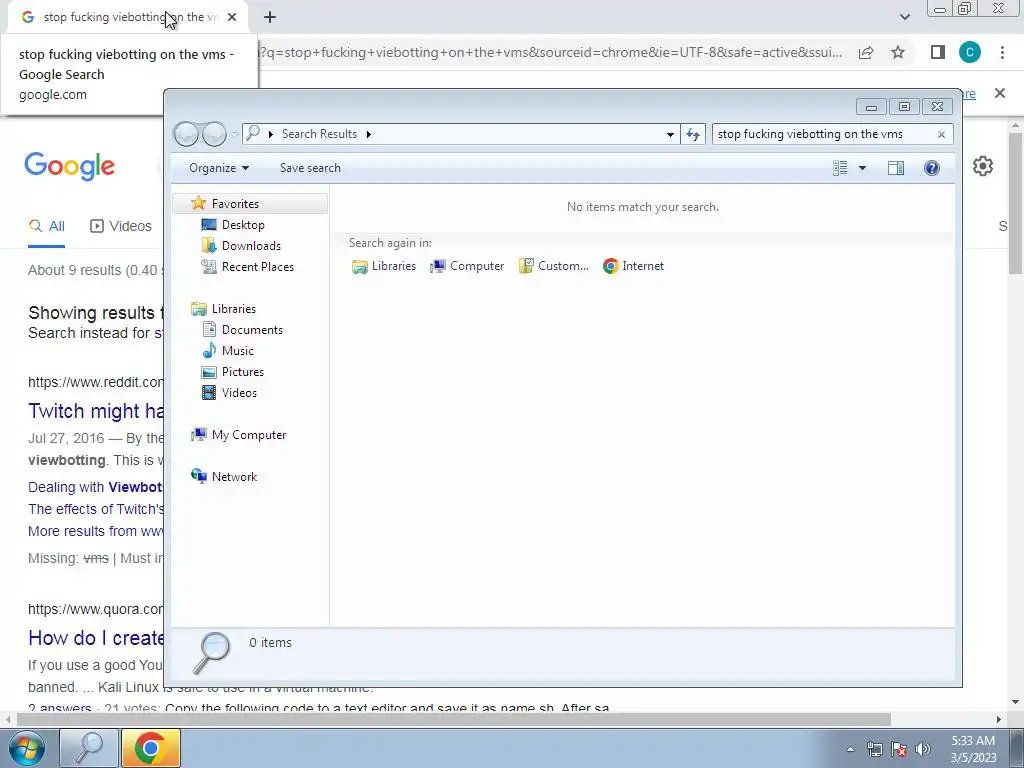Screen dimensions: 1024x768
Task: Click the horizontal scrollbar in Chrome
Action: 454,719
